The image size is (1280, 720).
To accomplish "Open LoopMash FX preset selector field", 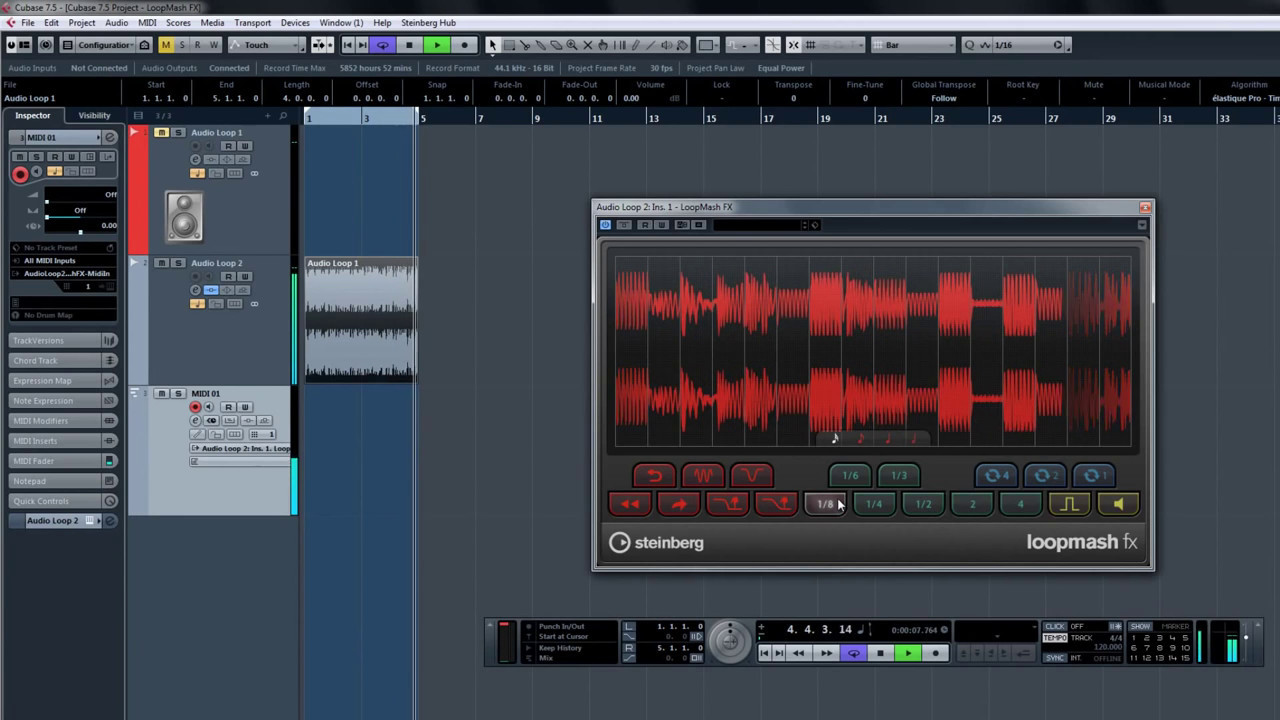I will click(x=760, y=225).
